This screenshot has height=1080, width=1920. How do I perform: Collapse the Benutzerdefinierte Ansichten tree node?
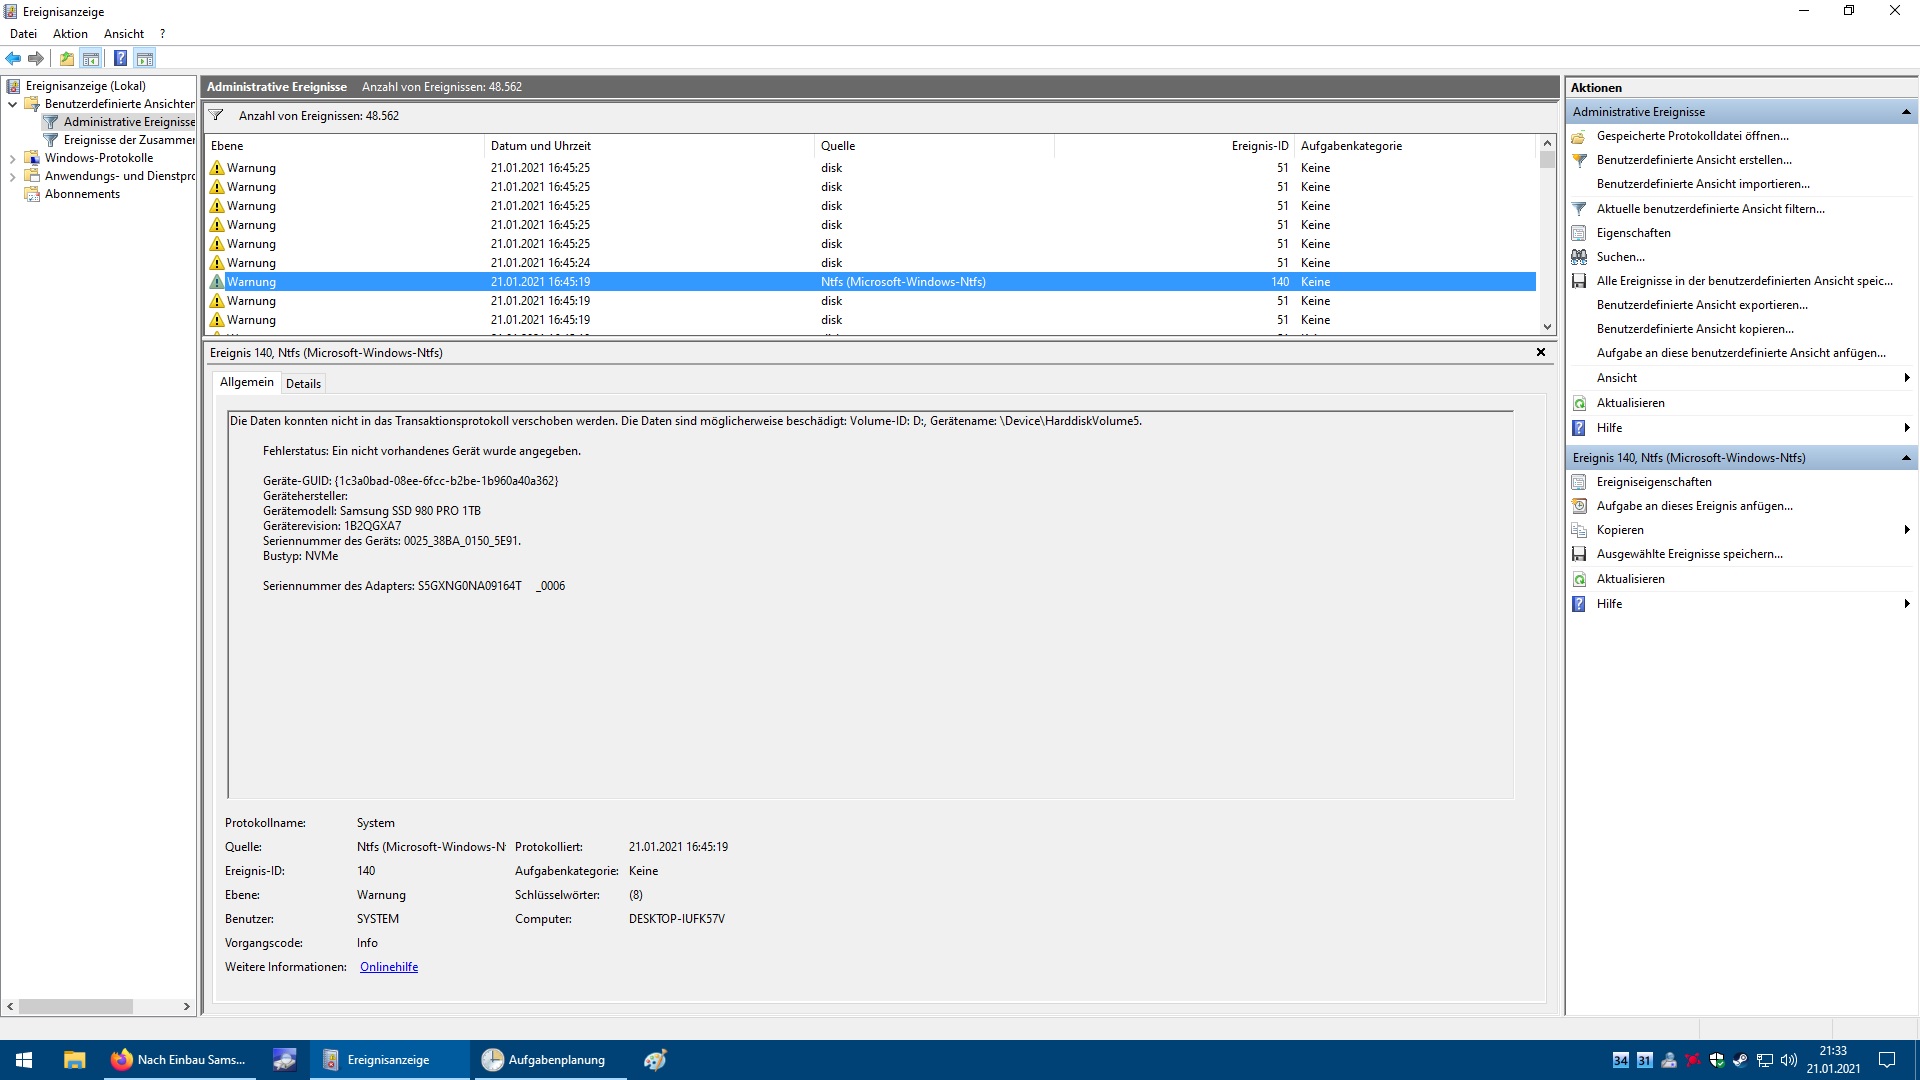(12, 104)
